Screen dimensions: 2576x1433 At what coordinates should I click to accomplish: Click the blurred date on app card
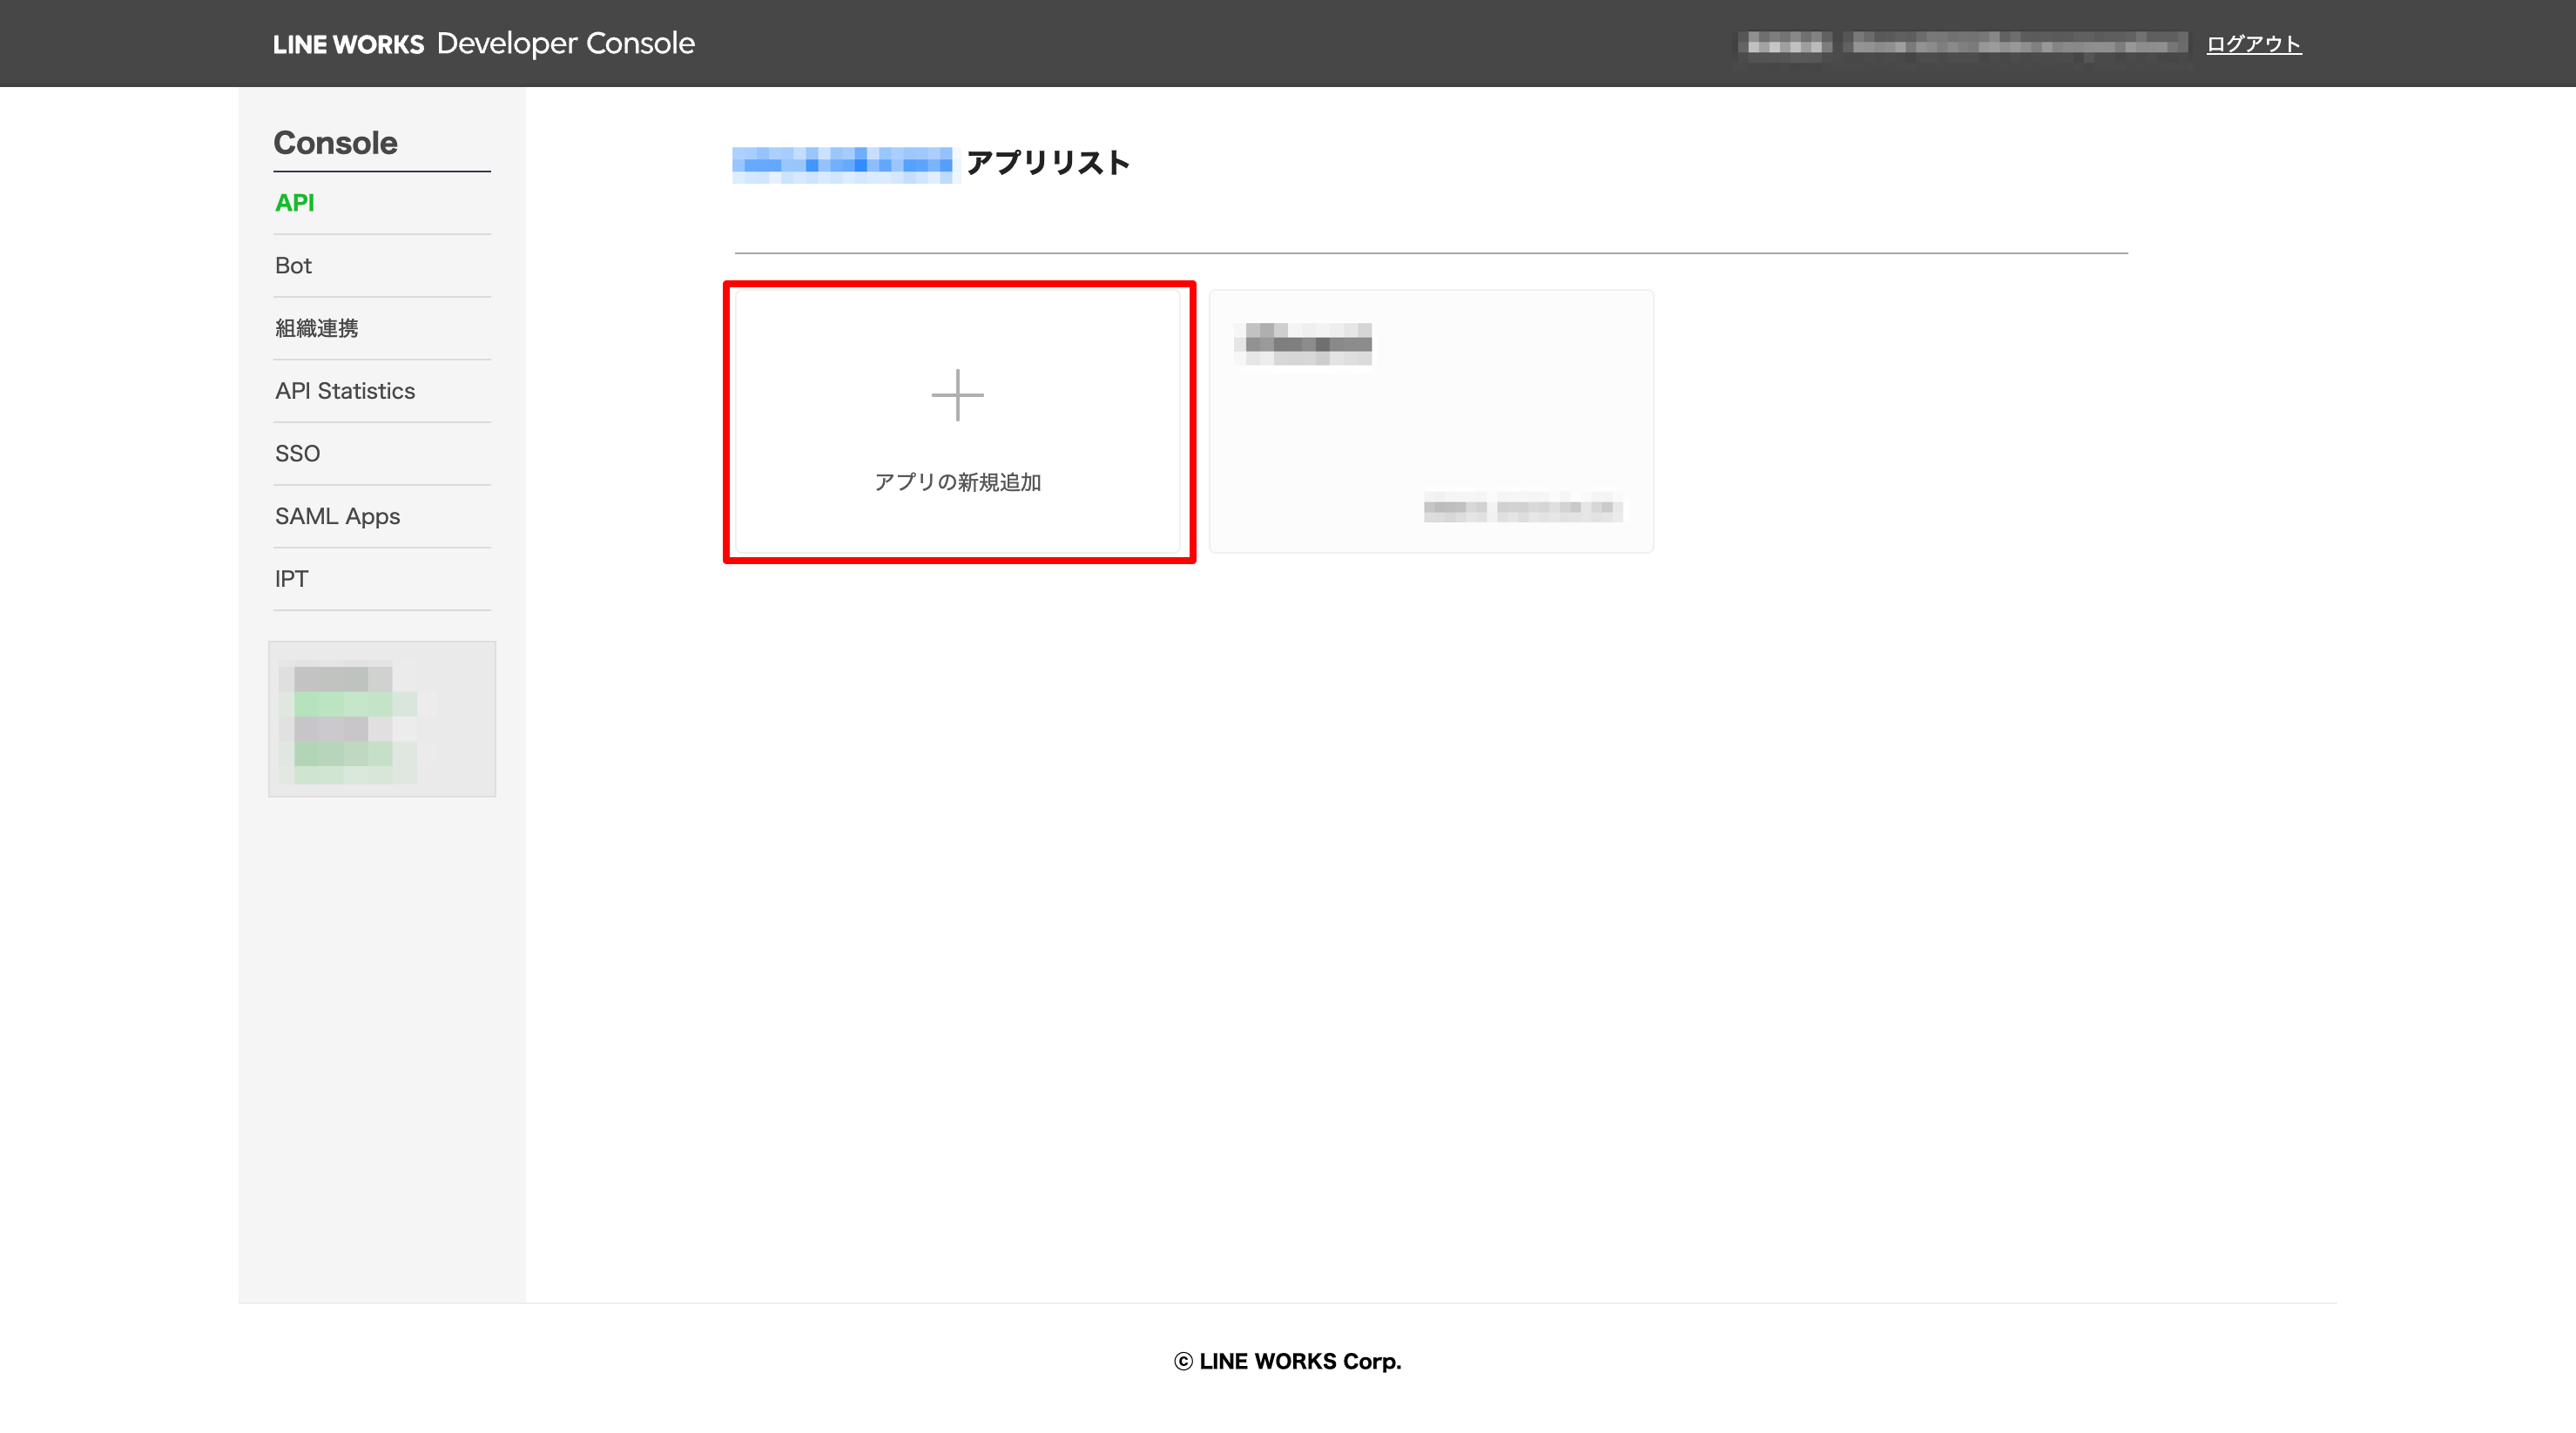click(1522, 508)
